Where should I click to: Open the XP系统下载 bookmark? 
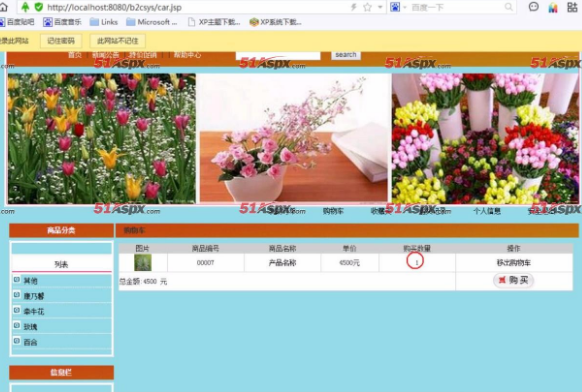click(x=275, y=22)
